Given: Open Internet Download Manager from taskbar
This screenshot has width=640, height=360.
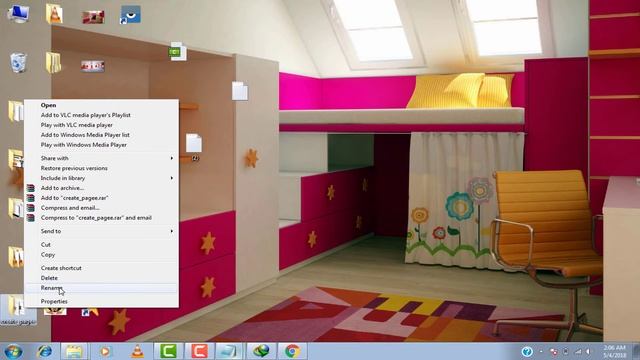Looking at the screenshot, I should coord(261,351).
